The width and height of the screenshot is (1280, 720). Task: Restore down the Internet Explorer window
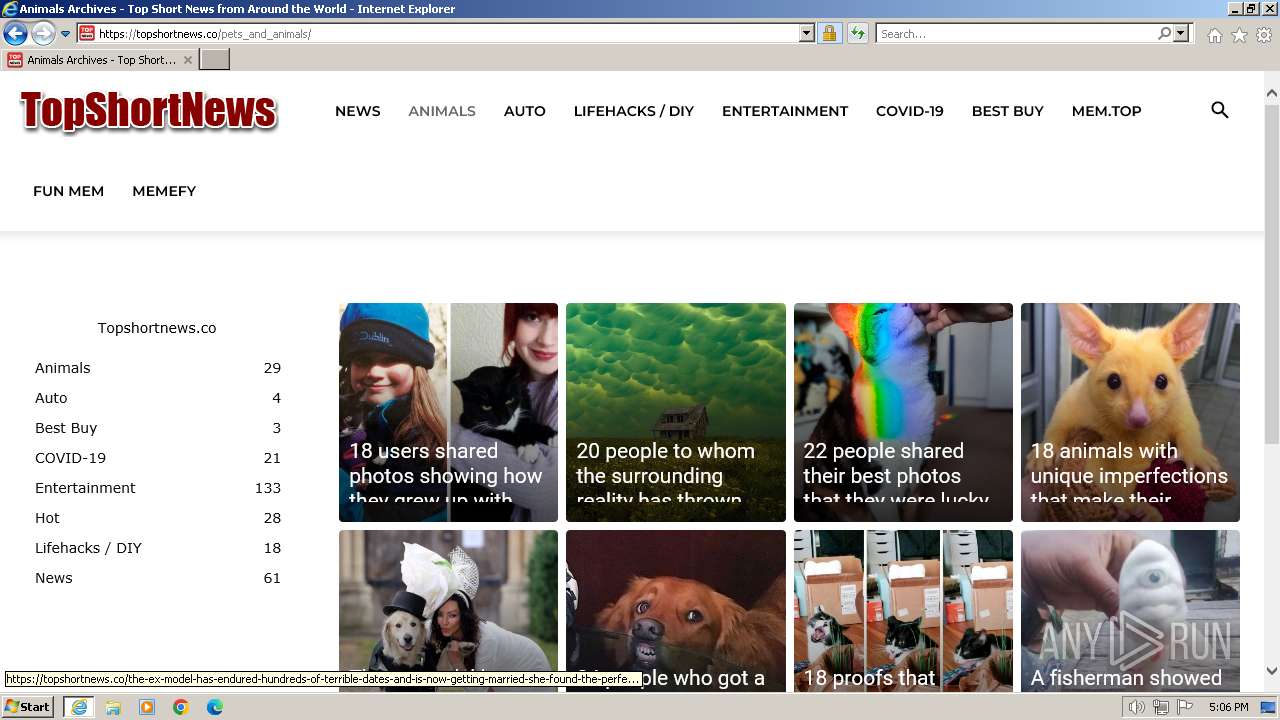click(x=1251, y=8)
